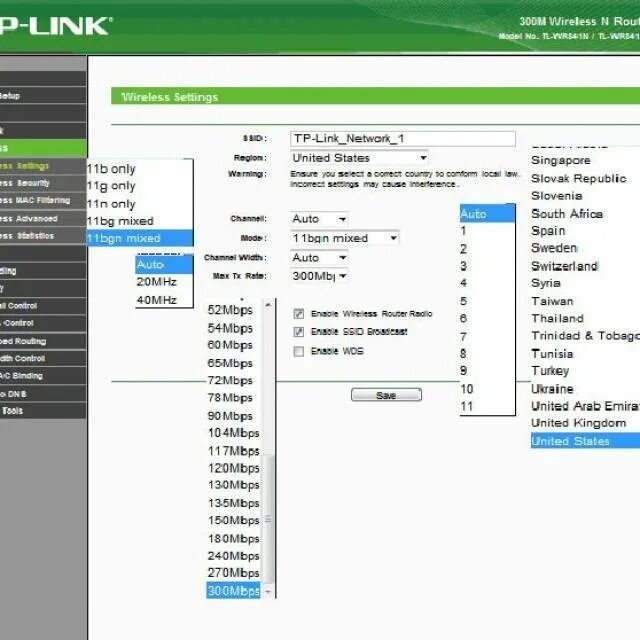Select 240Mbps in rate list
The height and width of the screenshot is (640, 640).
point(233,556)
